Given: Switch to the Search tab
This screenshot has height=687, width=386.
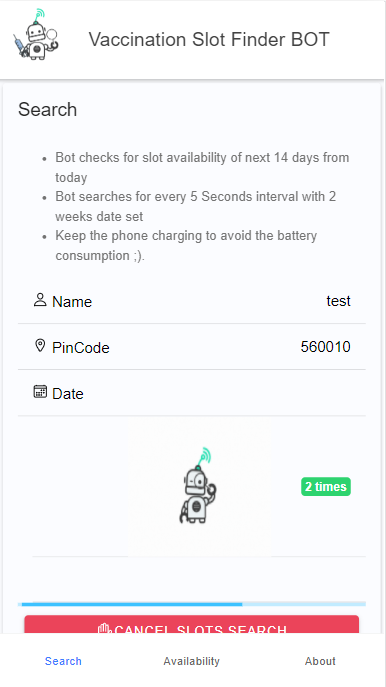Looking at the screenshot, I should coord(64,661).
